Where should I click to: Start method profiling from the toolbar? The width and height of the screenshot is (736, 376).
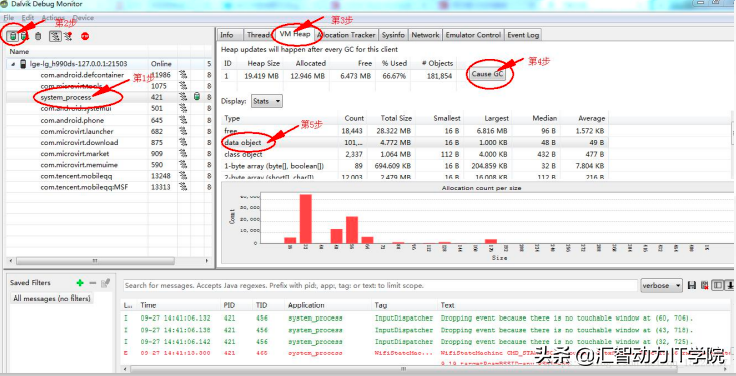[x=68, y=37]
